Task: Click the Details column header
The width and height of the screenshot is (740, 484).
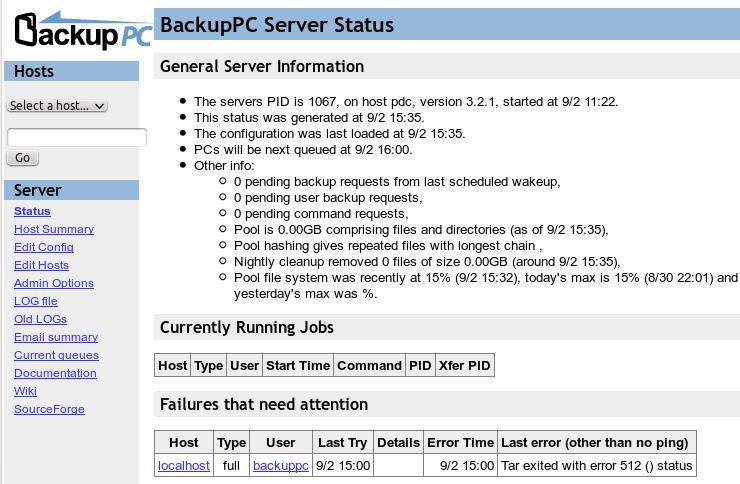Action: tap(398, 442)
